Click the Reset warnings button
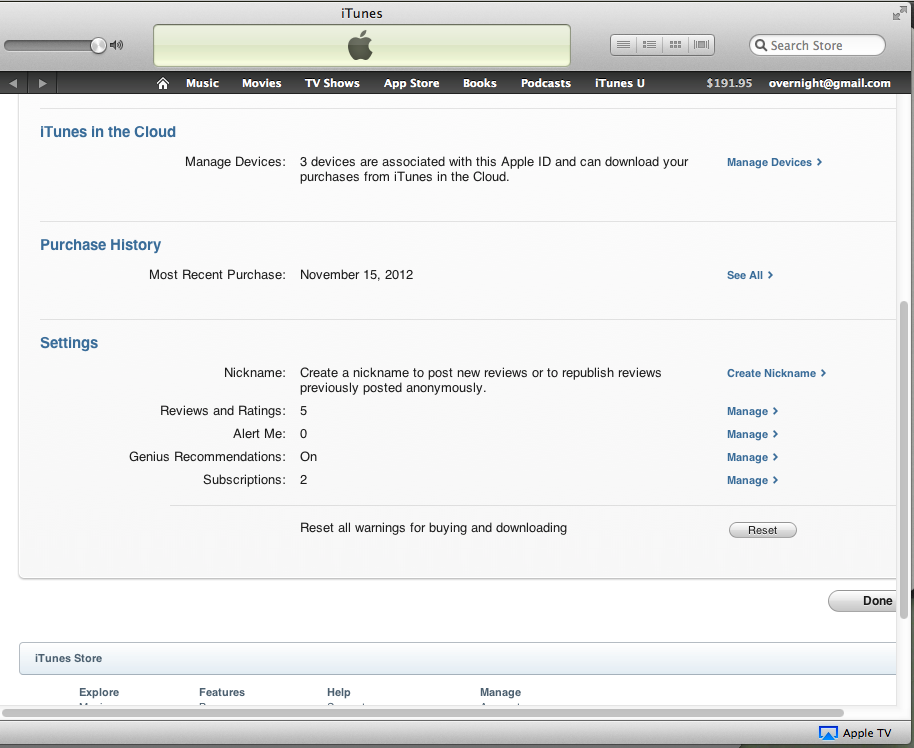The width and height of the screenshot is (914, 748). tap(762, 530)
